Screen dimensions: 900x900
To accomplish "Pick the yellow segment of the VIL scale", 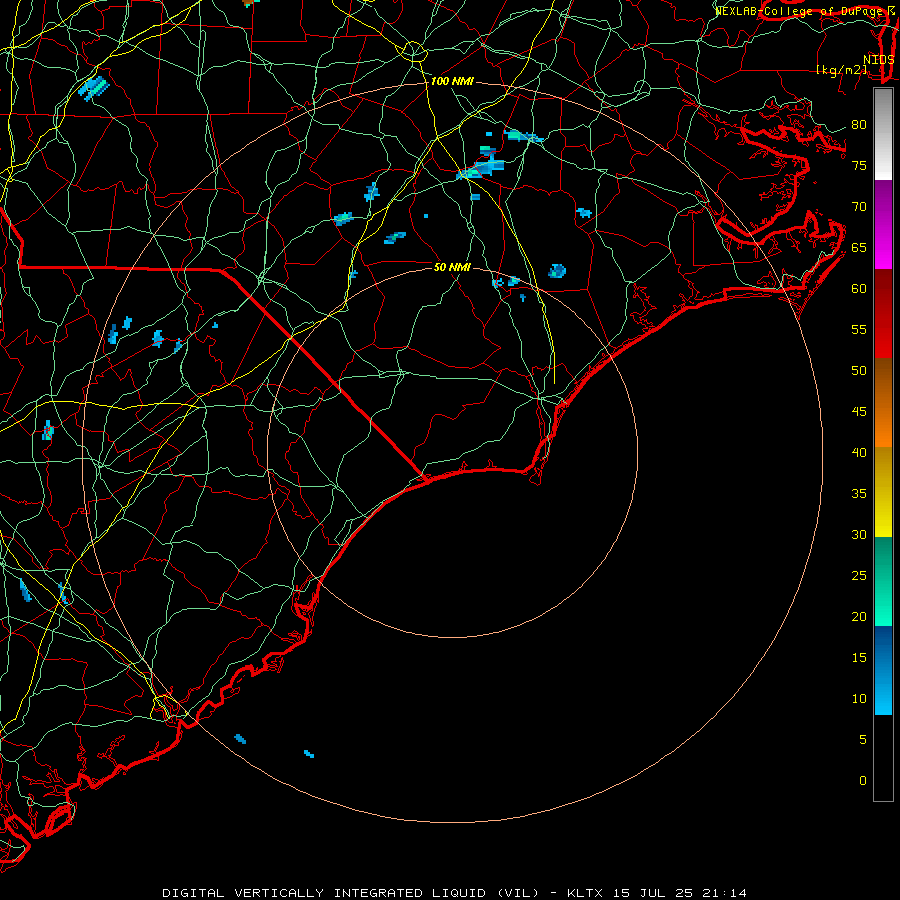I will (x=883, y=492).
